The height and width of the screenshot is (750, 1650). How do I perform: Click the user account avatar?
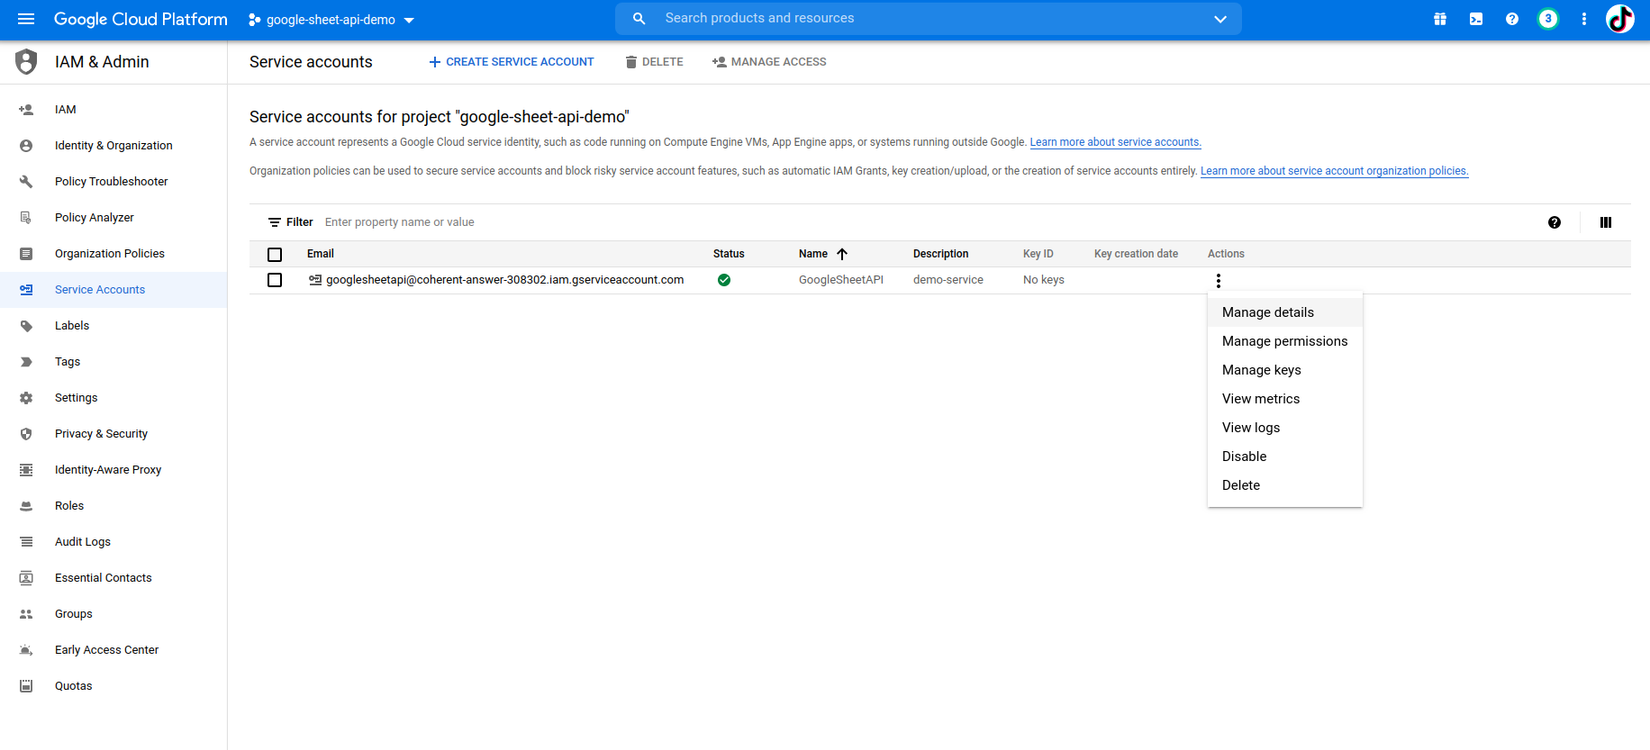(x=1620, y=19)
